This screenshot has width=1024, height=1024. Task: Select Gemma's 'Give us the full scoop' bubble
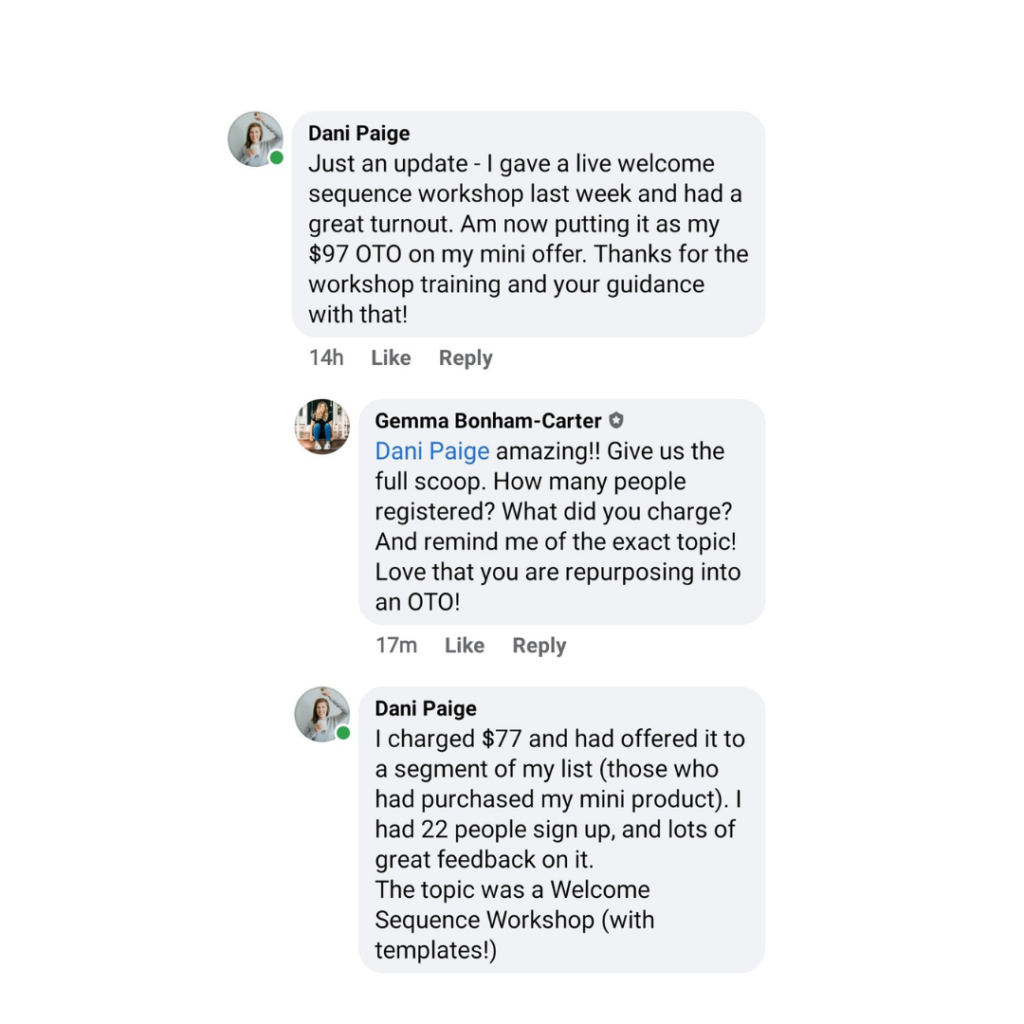[x=562, y=512]
